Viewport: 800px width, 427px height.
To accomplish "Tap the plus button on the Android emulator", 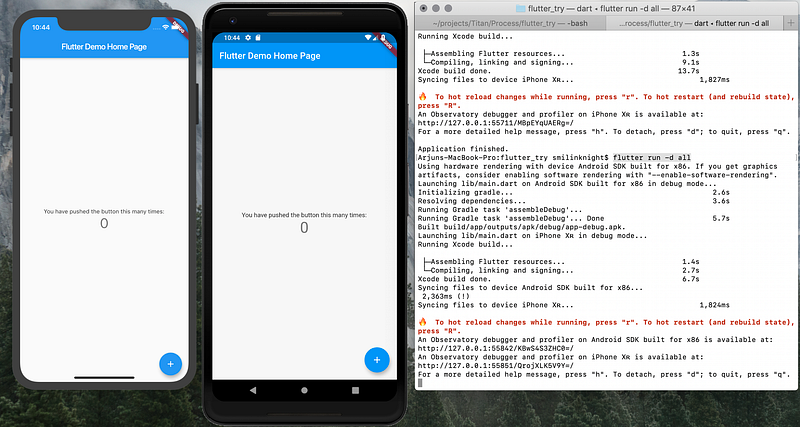I will click(x=377, y=360).
